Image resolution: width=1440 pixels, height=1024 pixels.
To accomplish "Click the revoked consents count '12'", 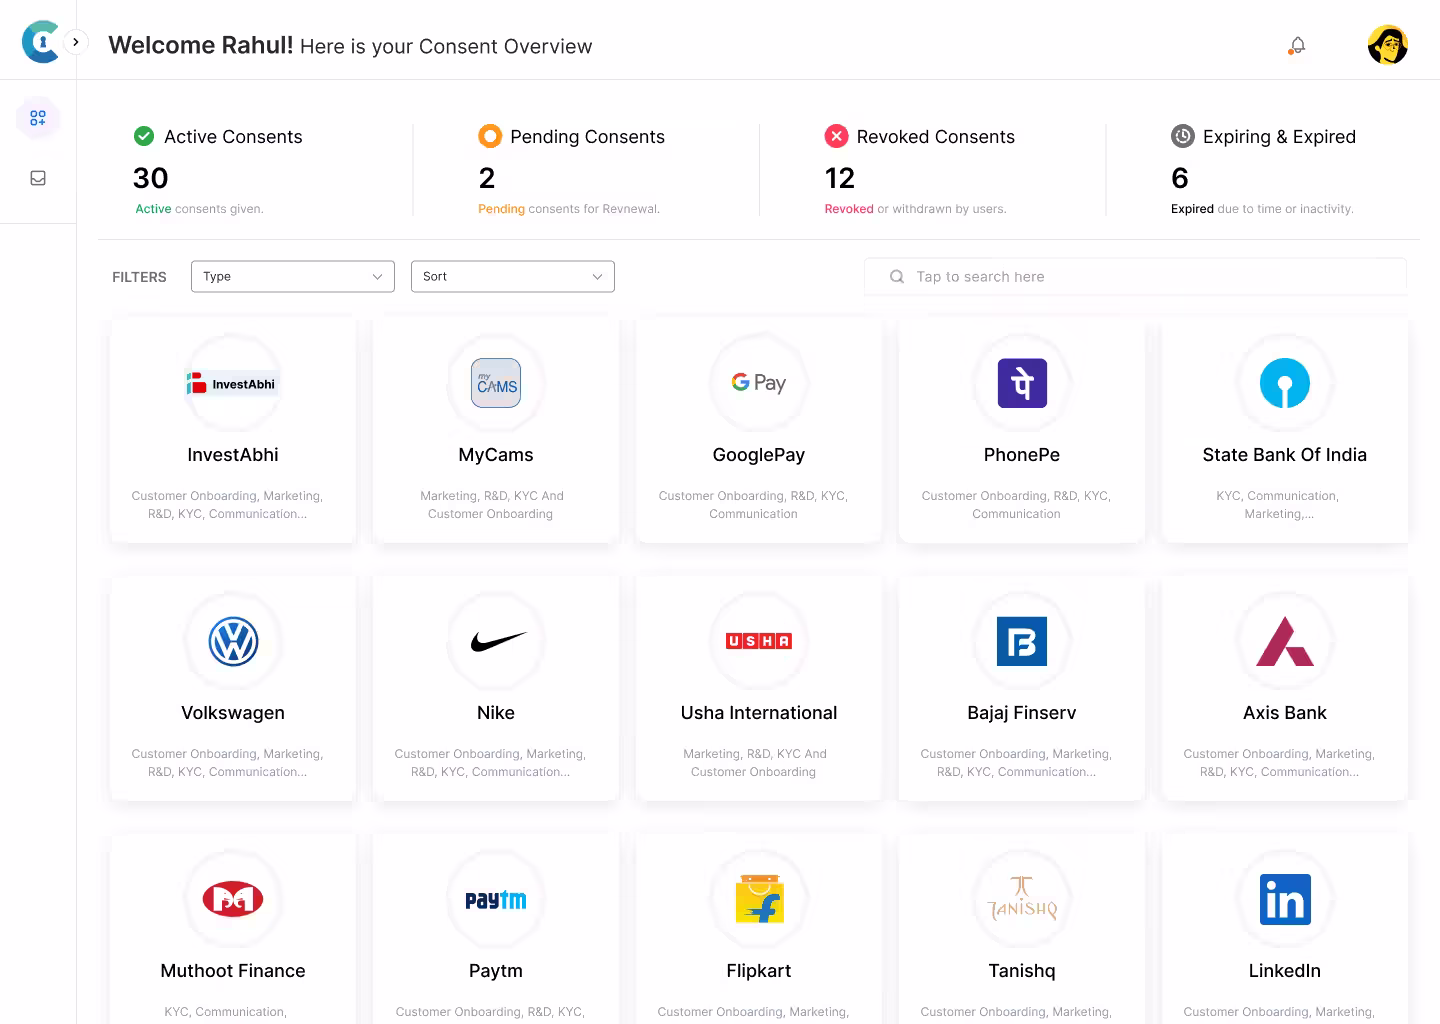I will pos(840,178).
